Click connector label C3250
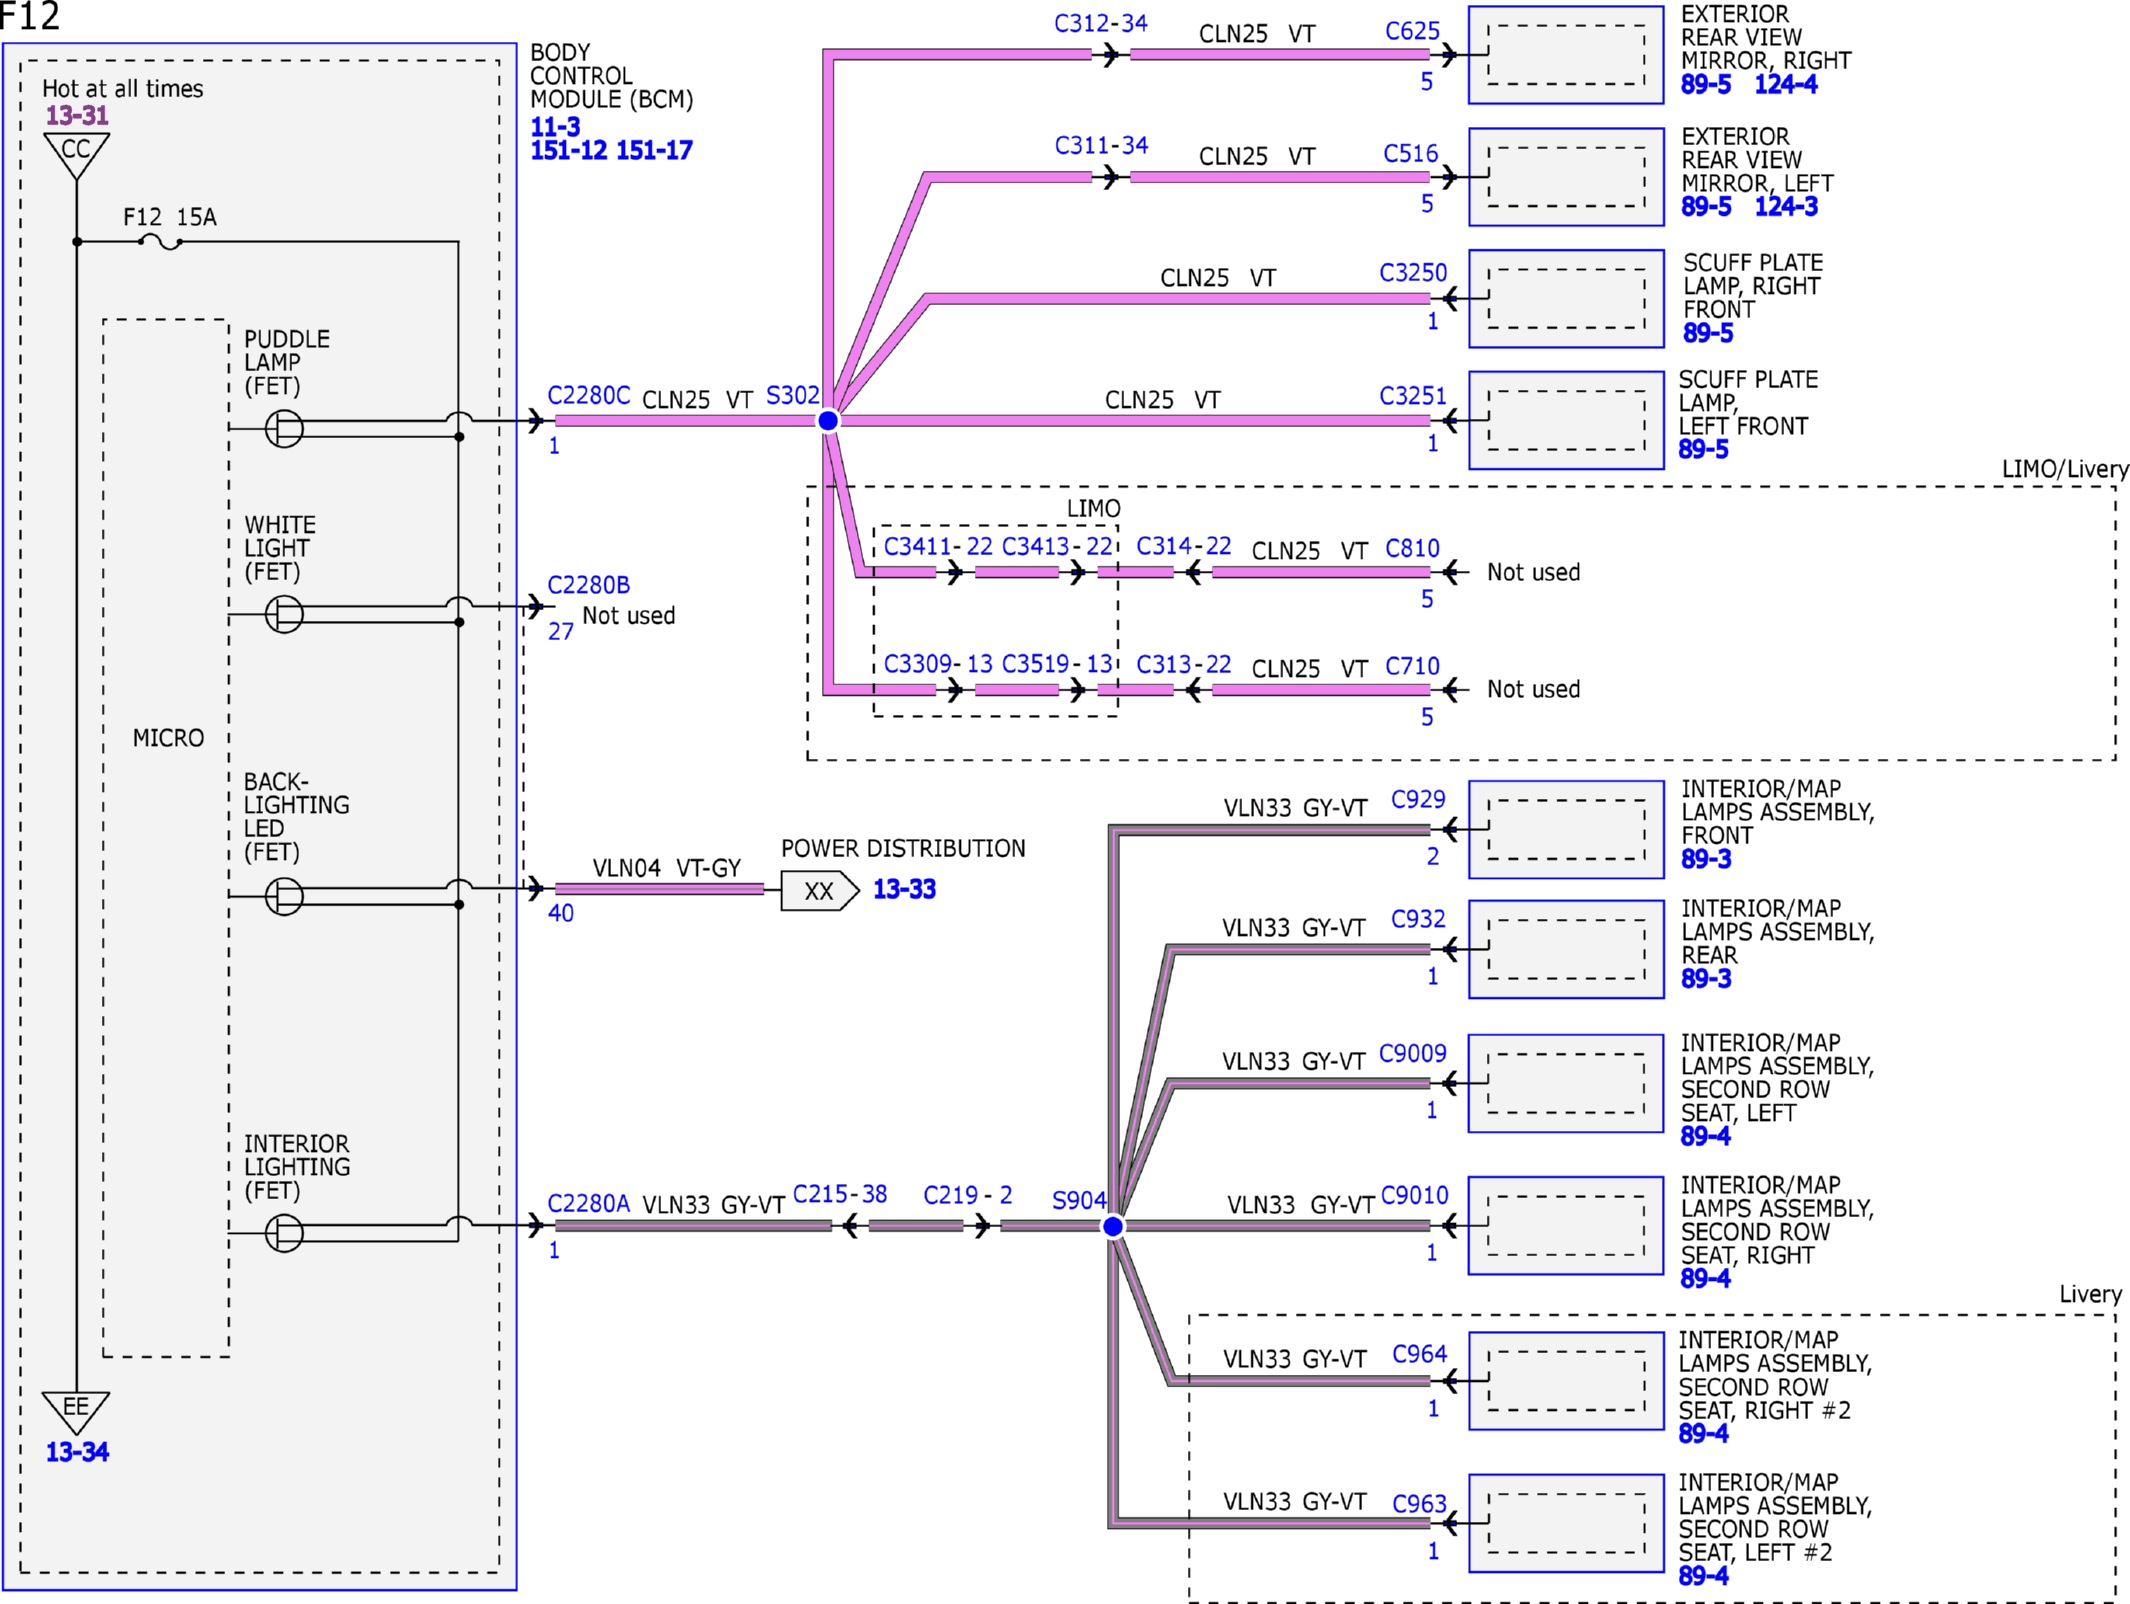 click(1413, 273)
